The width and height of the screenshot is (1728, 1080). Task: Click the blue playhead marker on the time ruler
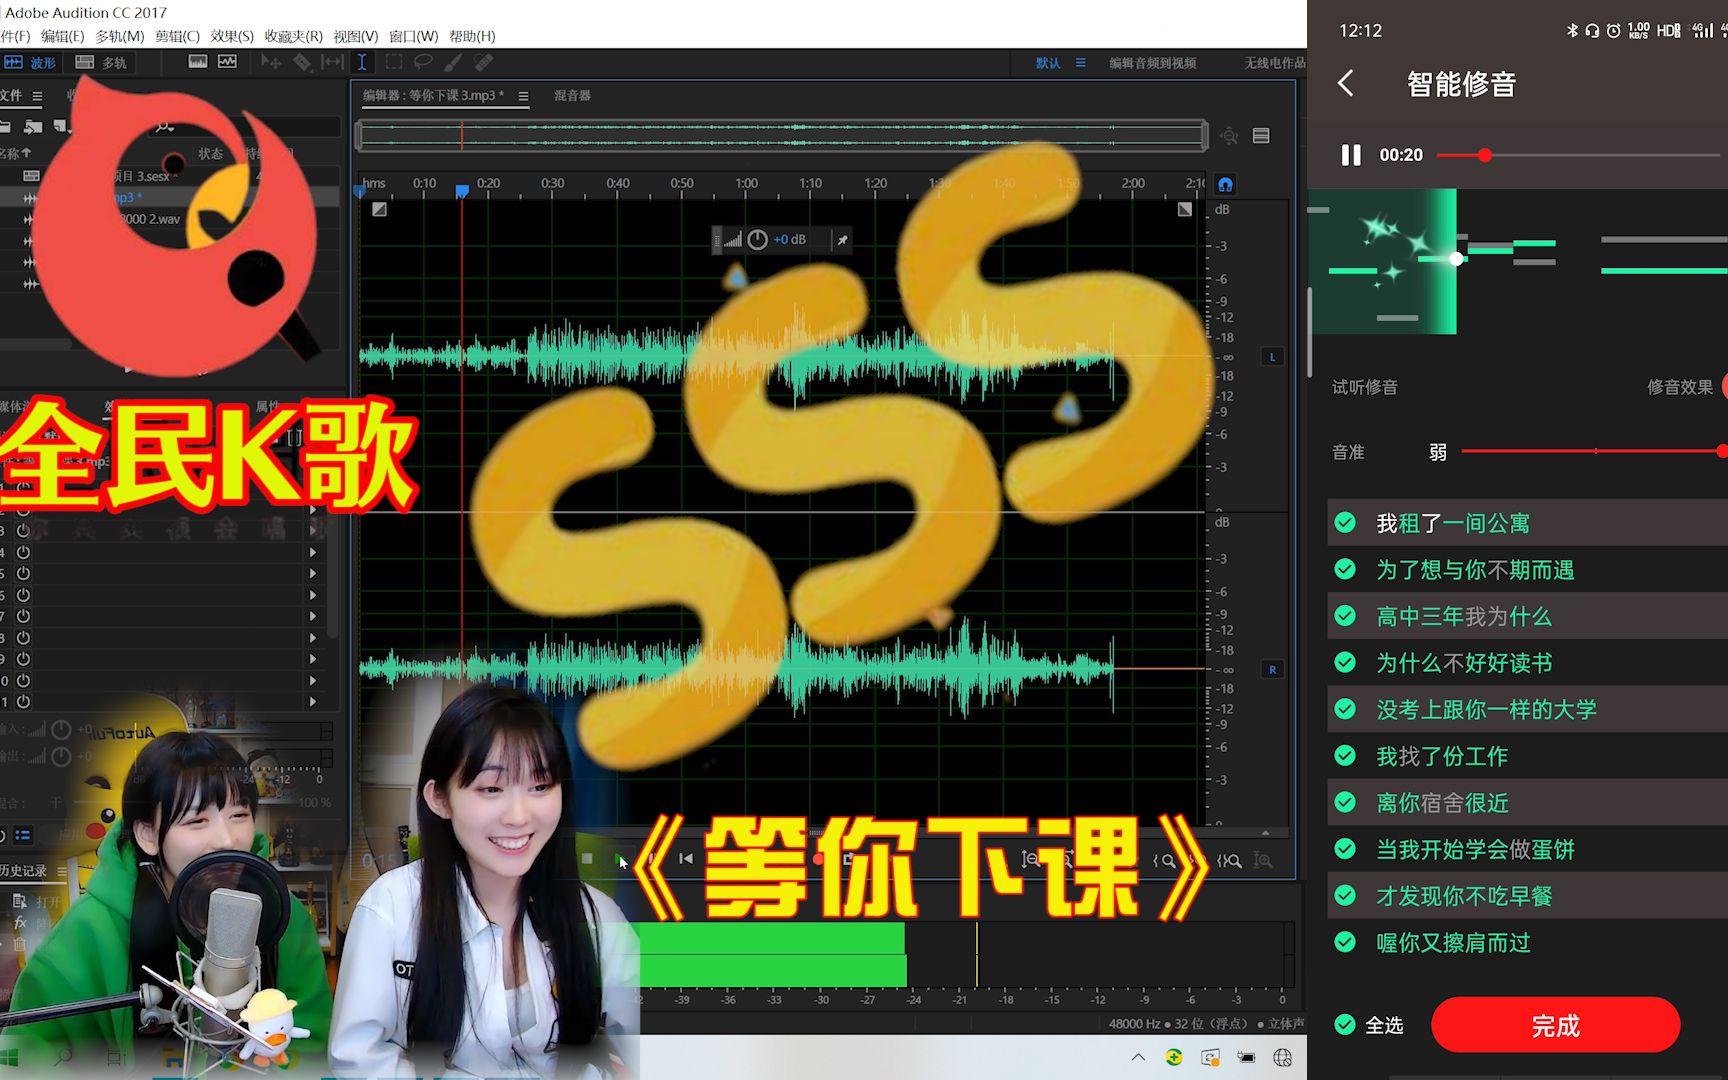click(x=462, y=190)
